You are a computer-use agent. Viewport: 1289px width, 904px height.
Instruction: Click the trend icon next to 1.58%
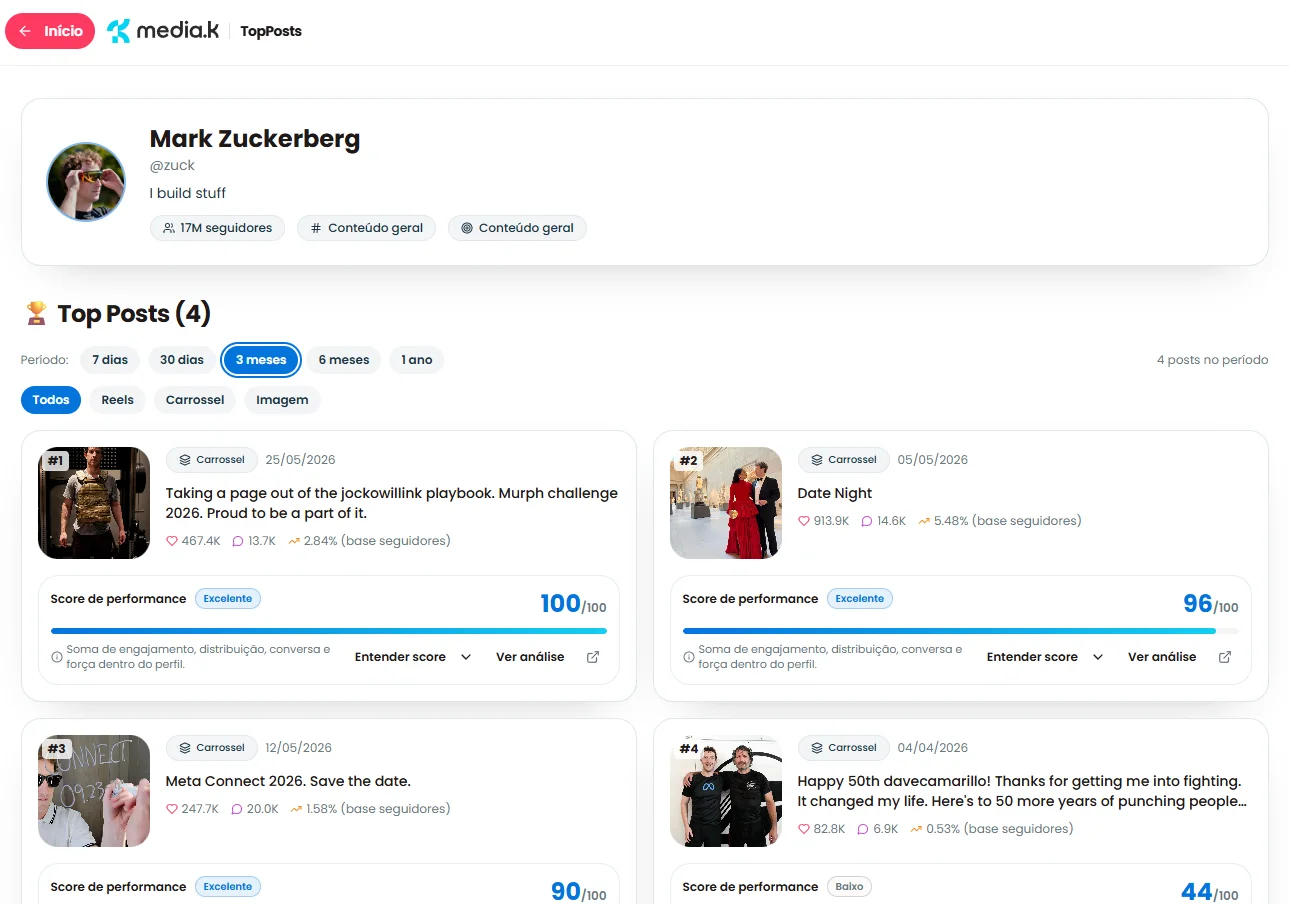(294, 809)
